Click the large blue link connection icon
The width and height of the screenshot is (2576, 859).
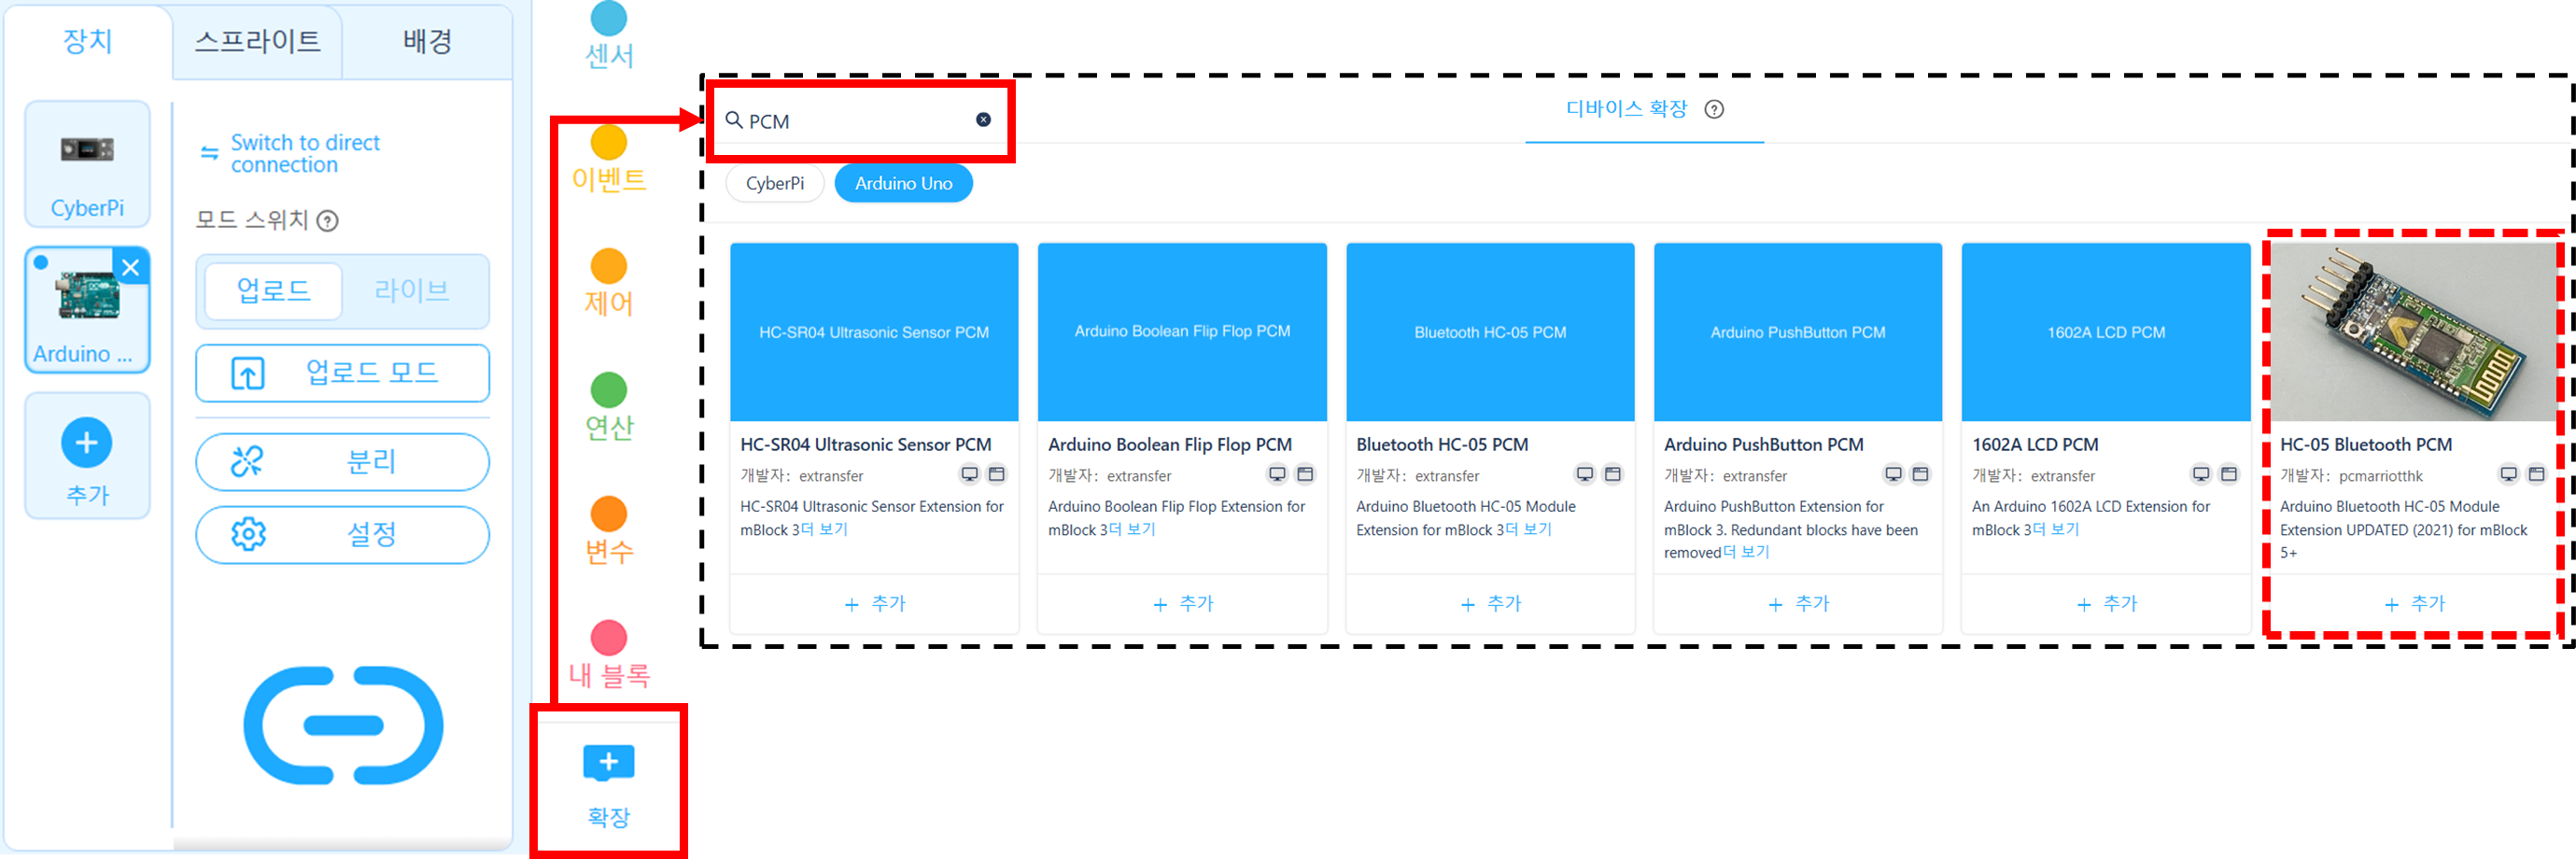pos(343,725)
